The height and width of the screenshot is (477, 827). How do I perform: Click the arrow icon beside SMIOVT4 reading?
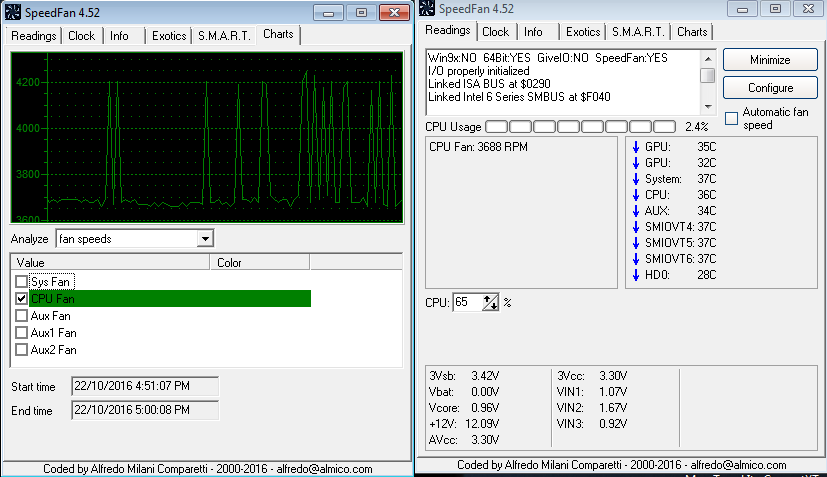(x=636, y=227)
